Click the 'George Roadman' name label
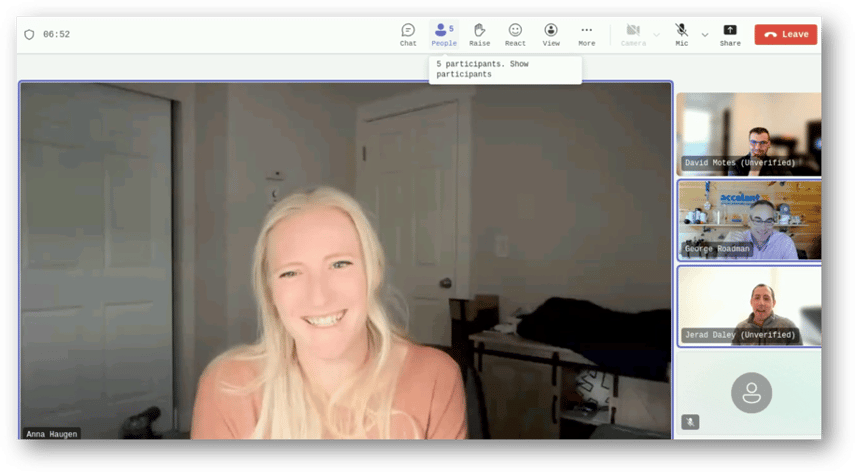This screenshot has width=855, height=473. click(x=717, y=249)
